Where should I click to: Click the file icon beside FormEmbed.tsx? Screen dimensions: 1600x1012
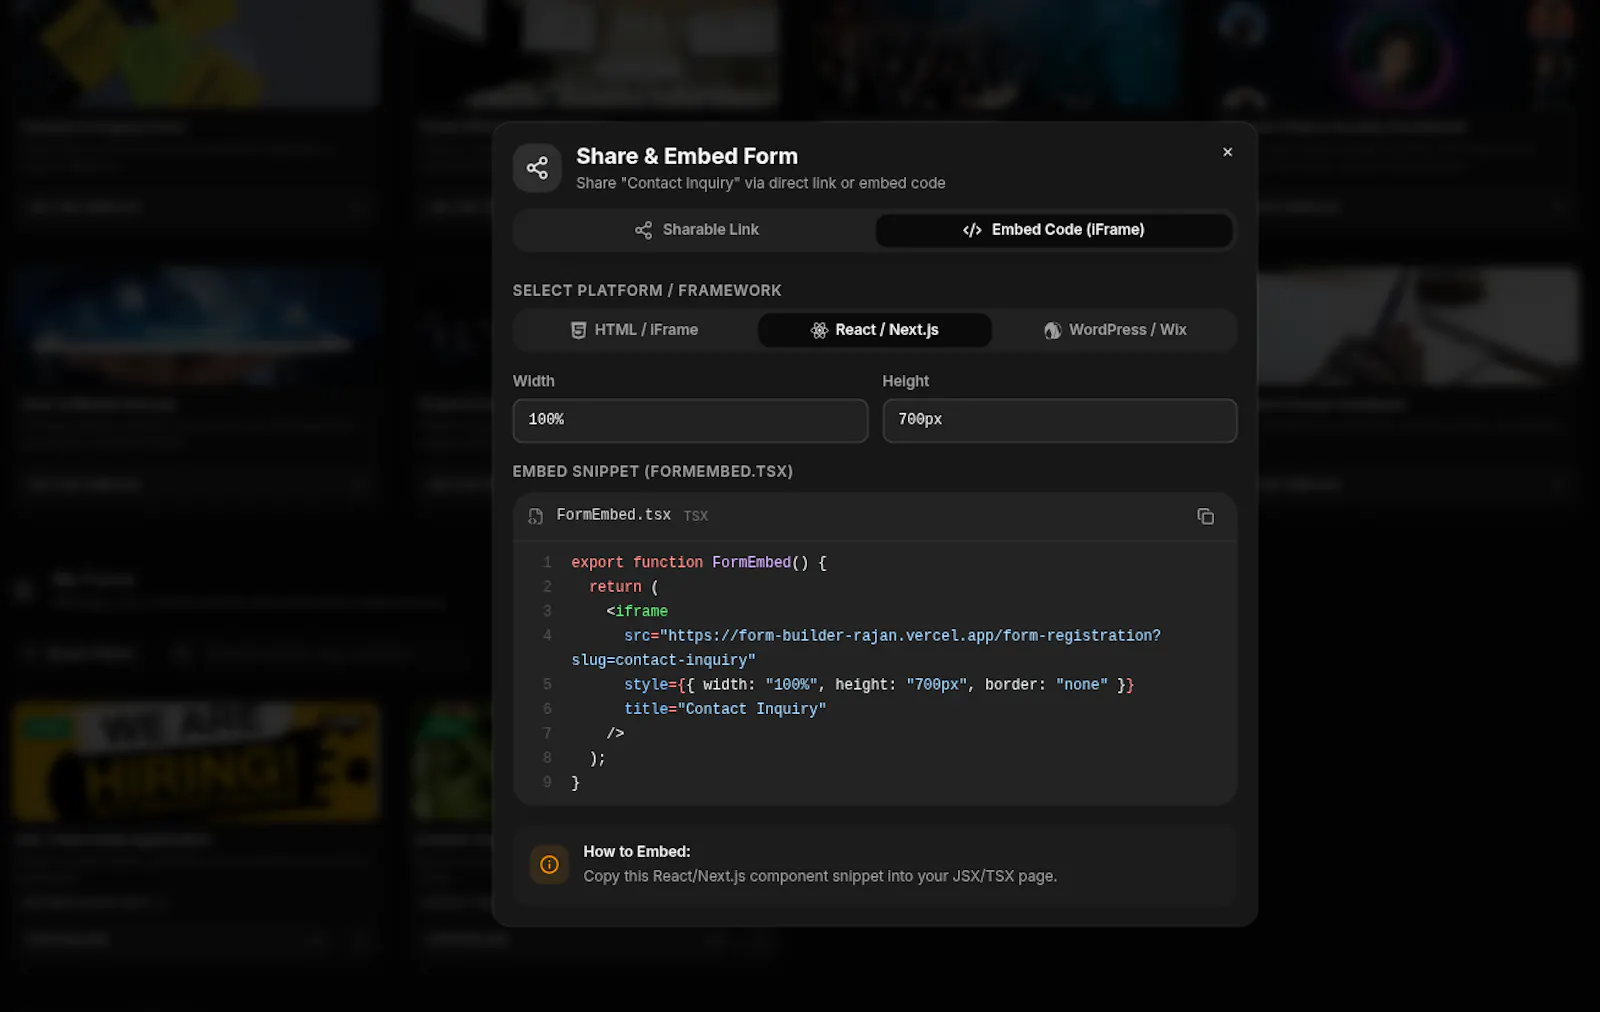(x=536, y=516)
